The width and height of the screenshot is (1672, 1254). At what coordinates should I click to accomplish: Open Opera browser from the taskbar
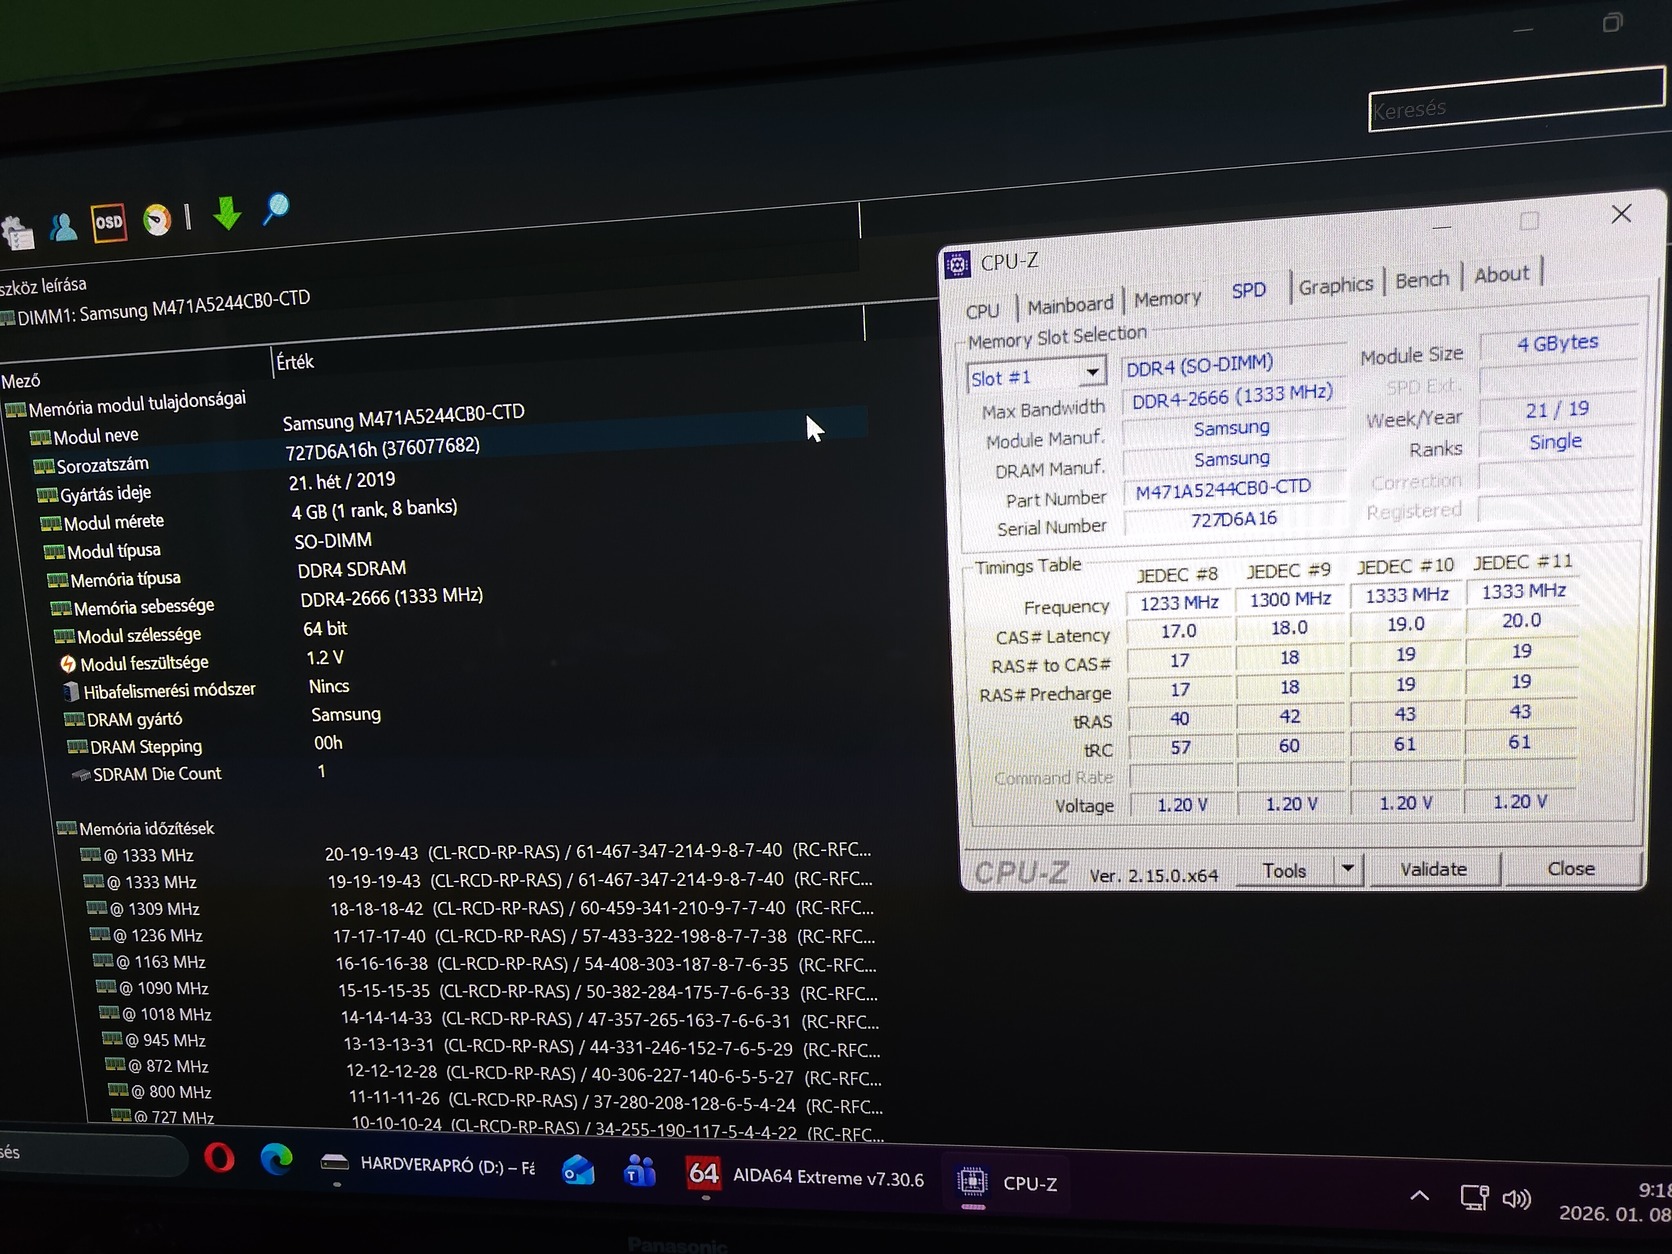[x=219, y=1158]
